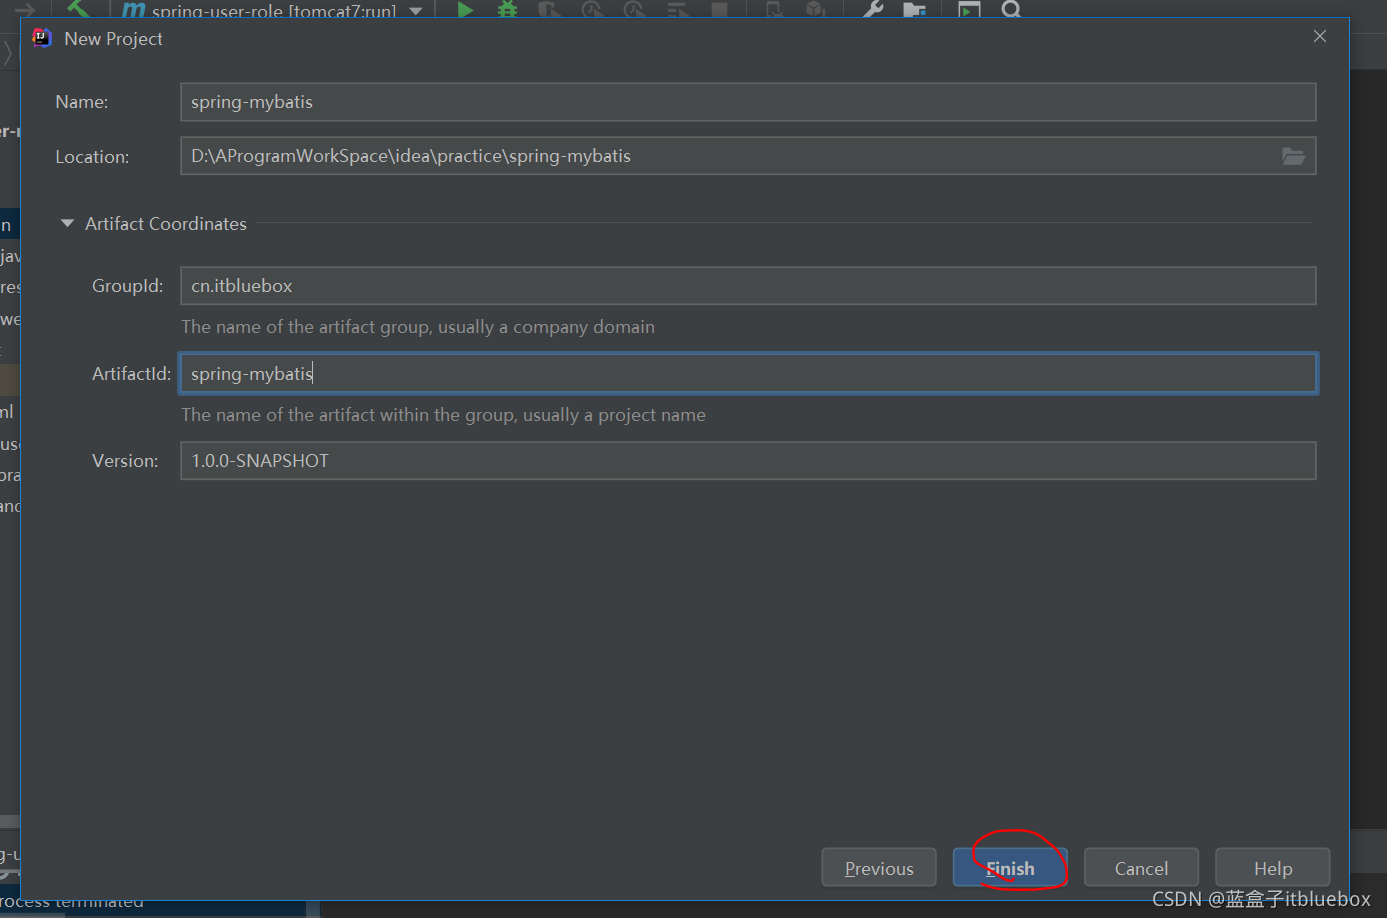
Task: Open settings with the wrench icon
Action: pyautogui.click(x=872, y=9)
